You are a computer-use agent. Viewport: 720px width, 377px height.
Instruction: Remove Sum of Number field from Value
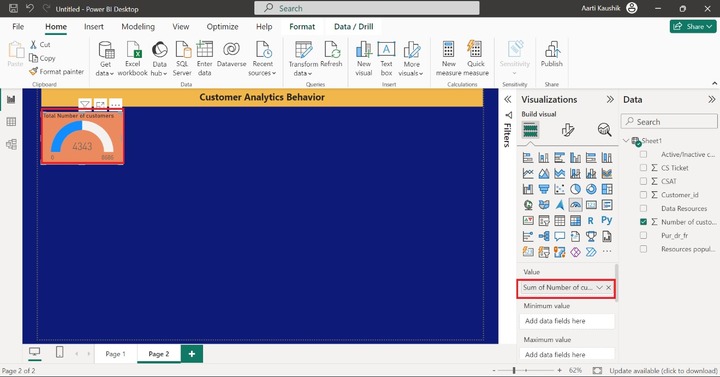click(x=609, y=287)
